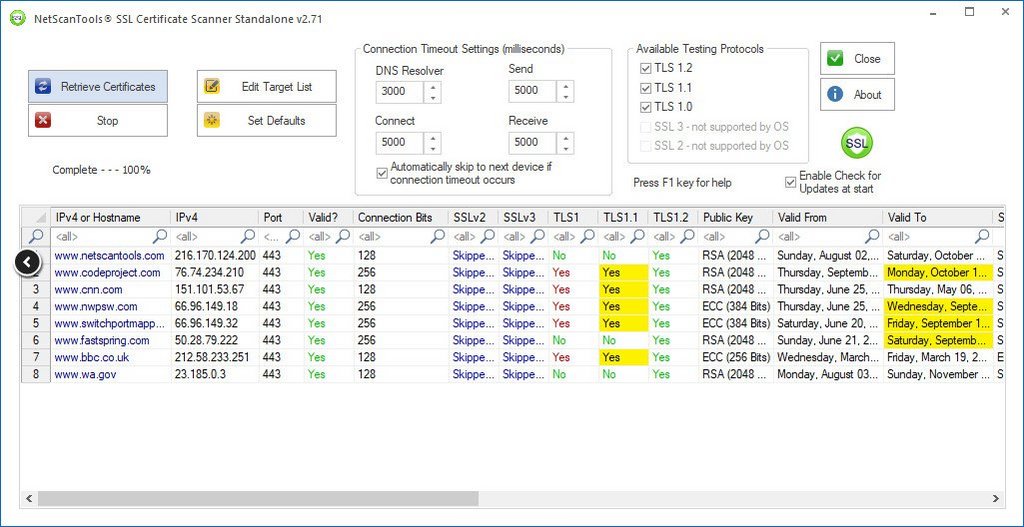Toggle the TLS 1.2 protocol checkbox
1024x527 pixels.
(x=646, y=68)
